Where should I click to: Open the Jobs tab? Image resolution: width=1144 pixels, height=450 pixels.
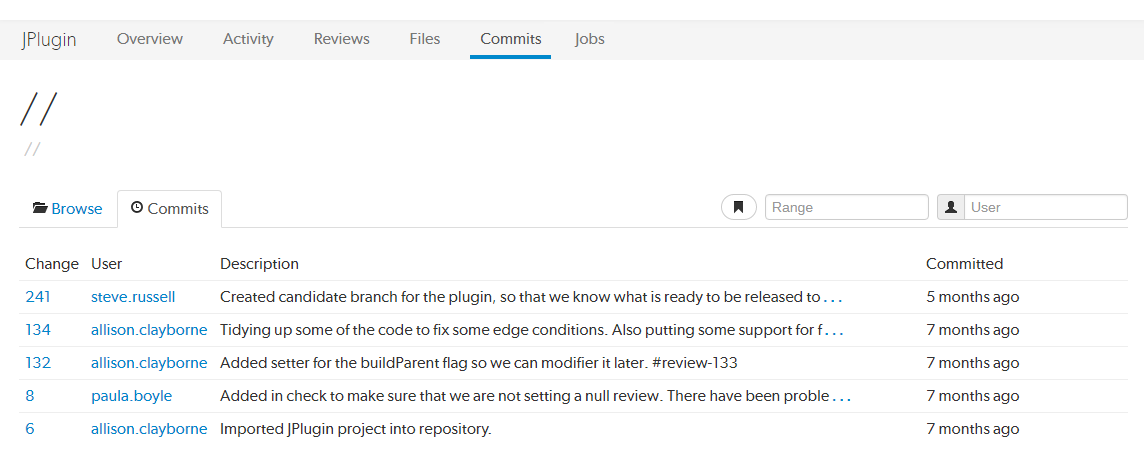[590, 39]
